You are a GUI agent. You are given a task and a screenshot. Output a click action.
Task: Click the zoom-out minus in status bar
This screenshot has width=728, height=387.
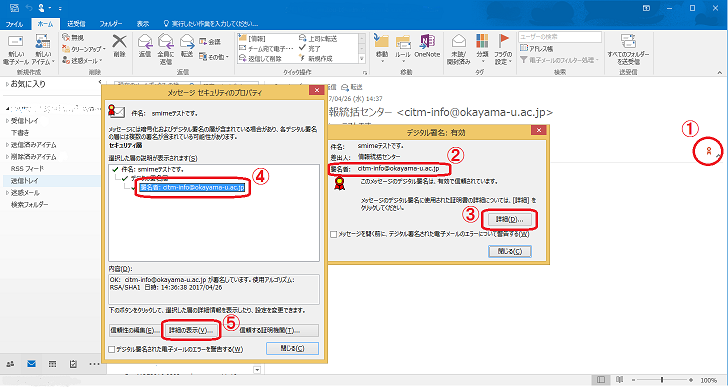633,380
